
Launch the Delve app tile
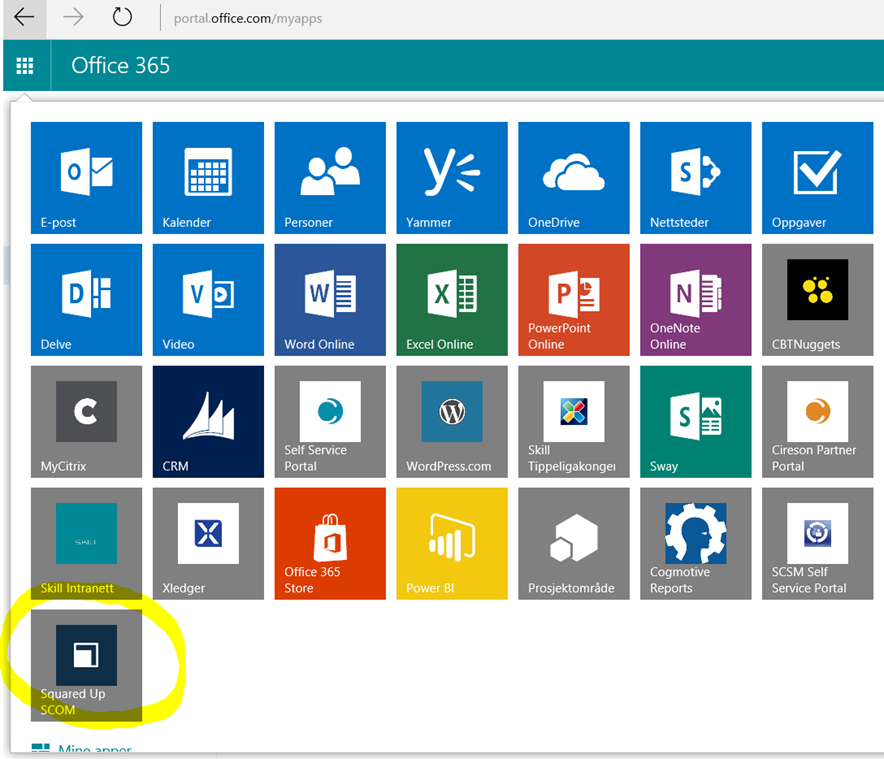pyautogui.click(x=86, y=299)
